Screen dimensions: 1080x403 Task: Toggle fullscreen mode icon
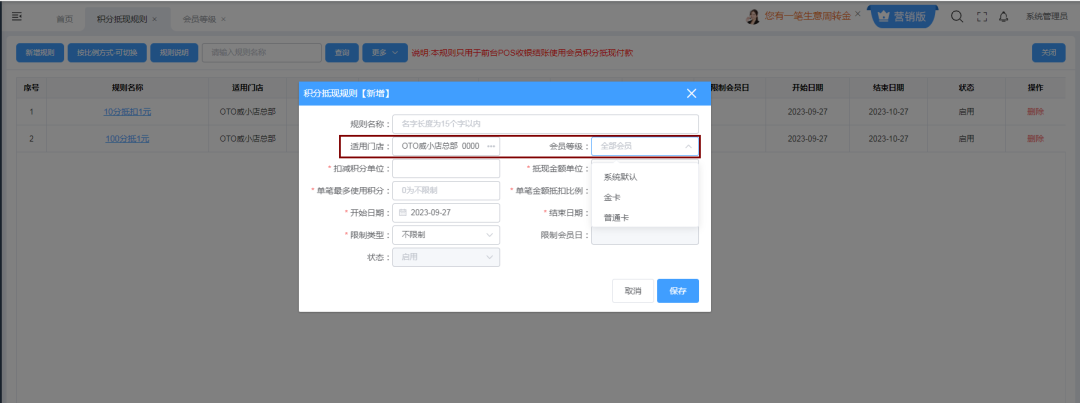981,17
